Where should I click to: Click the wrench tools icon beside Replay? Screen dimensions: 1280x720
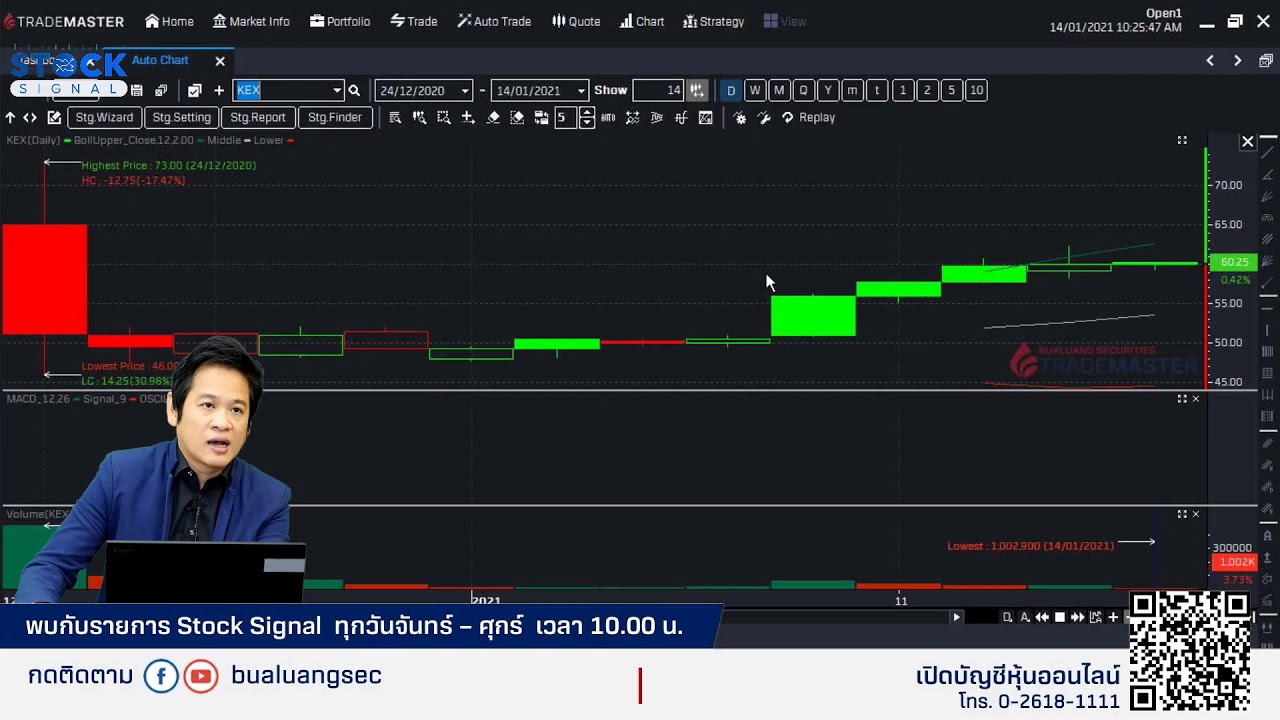[x=763, y=117]
